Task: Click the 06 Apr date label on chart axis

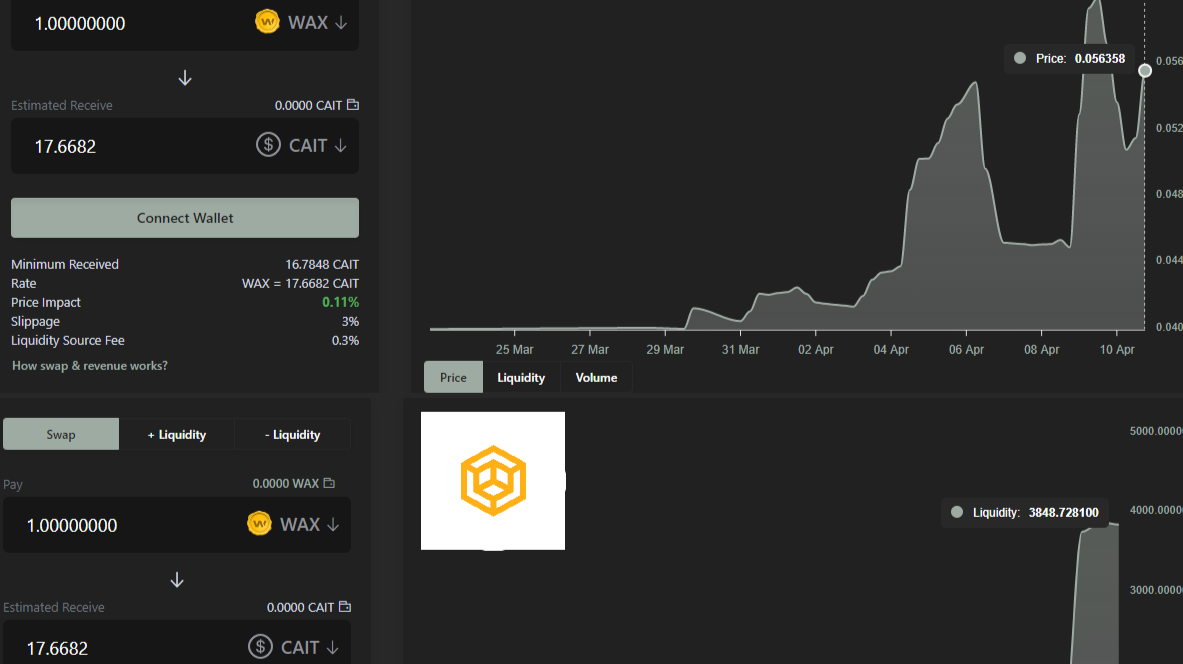Action: (x=966, y=349)
